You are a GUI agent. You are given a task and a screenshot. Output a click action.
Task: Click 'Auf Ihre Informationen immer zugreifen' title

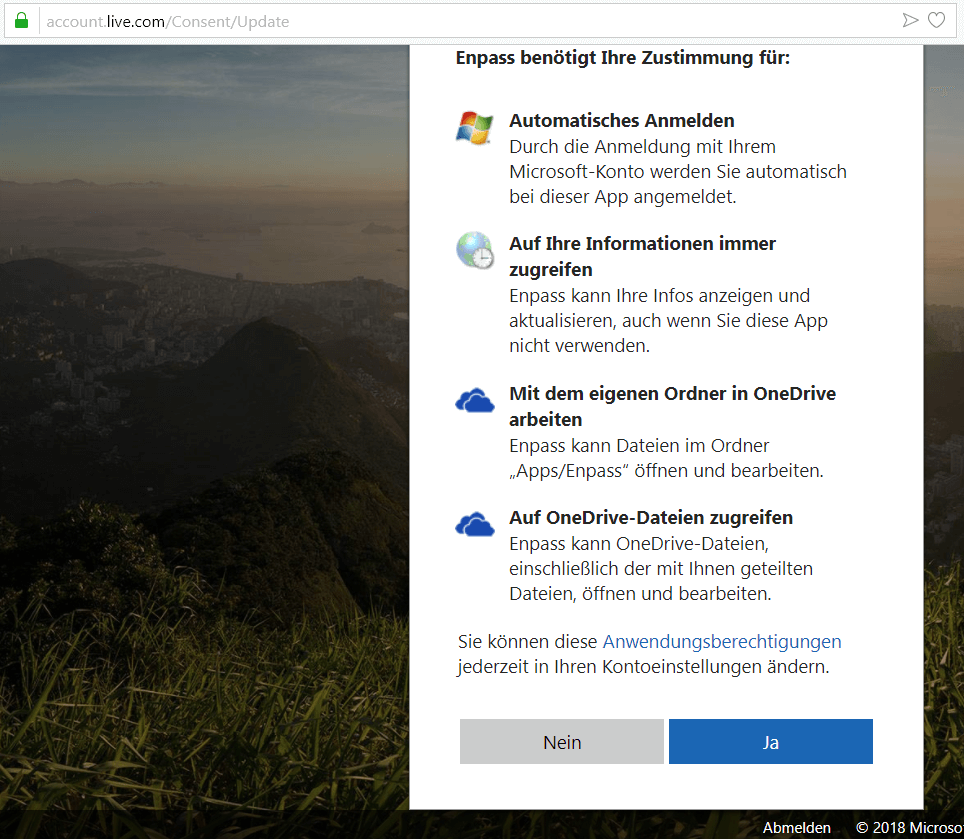point(642,256)
